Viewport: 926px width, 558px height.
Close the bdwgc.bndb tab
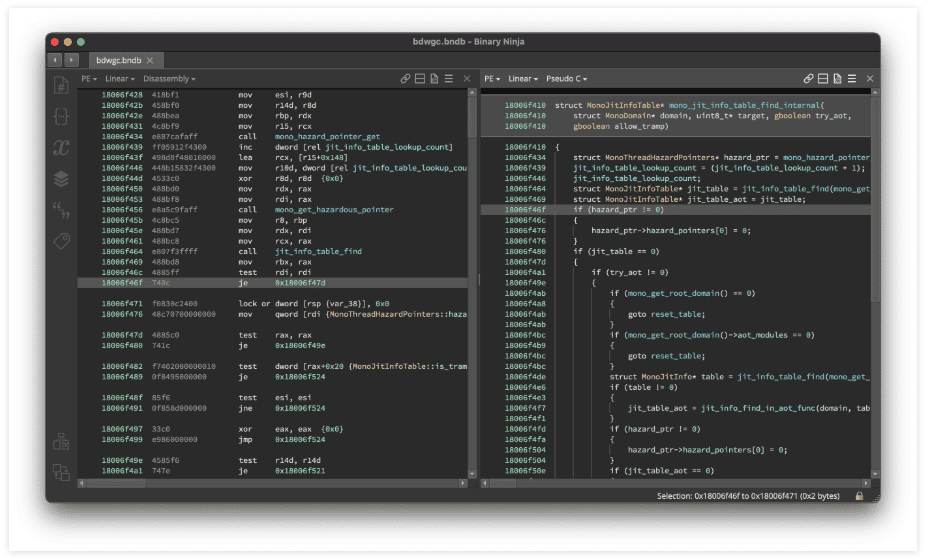click(x=150, y=60)
